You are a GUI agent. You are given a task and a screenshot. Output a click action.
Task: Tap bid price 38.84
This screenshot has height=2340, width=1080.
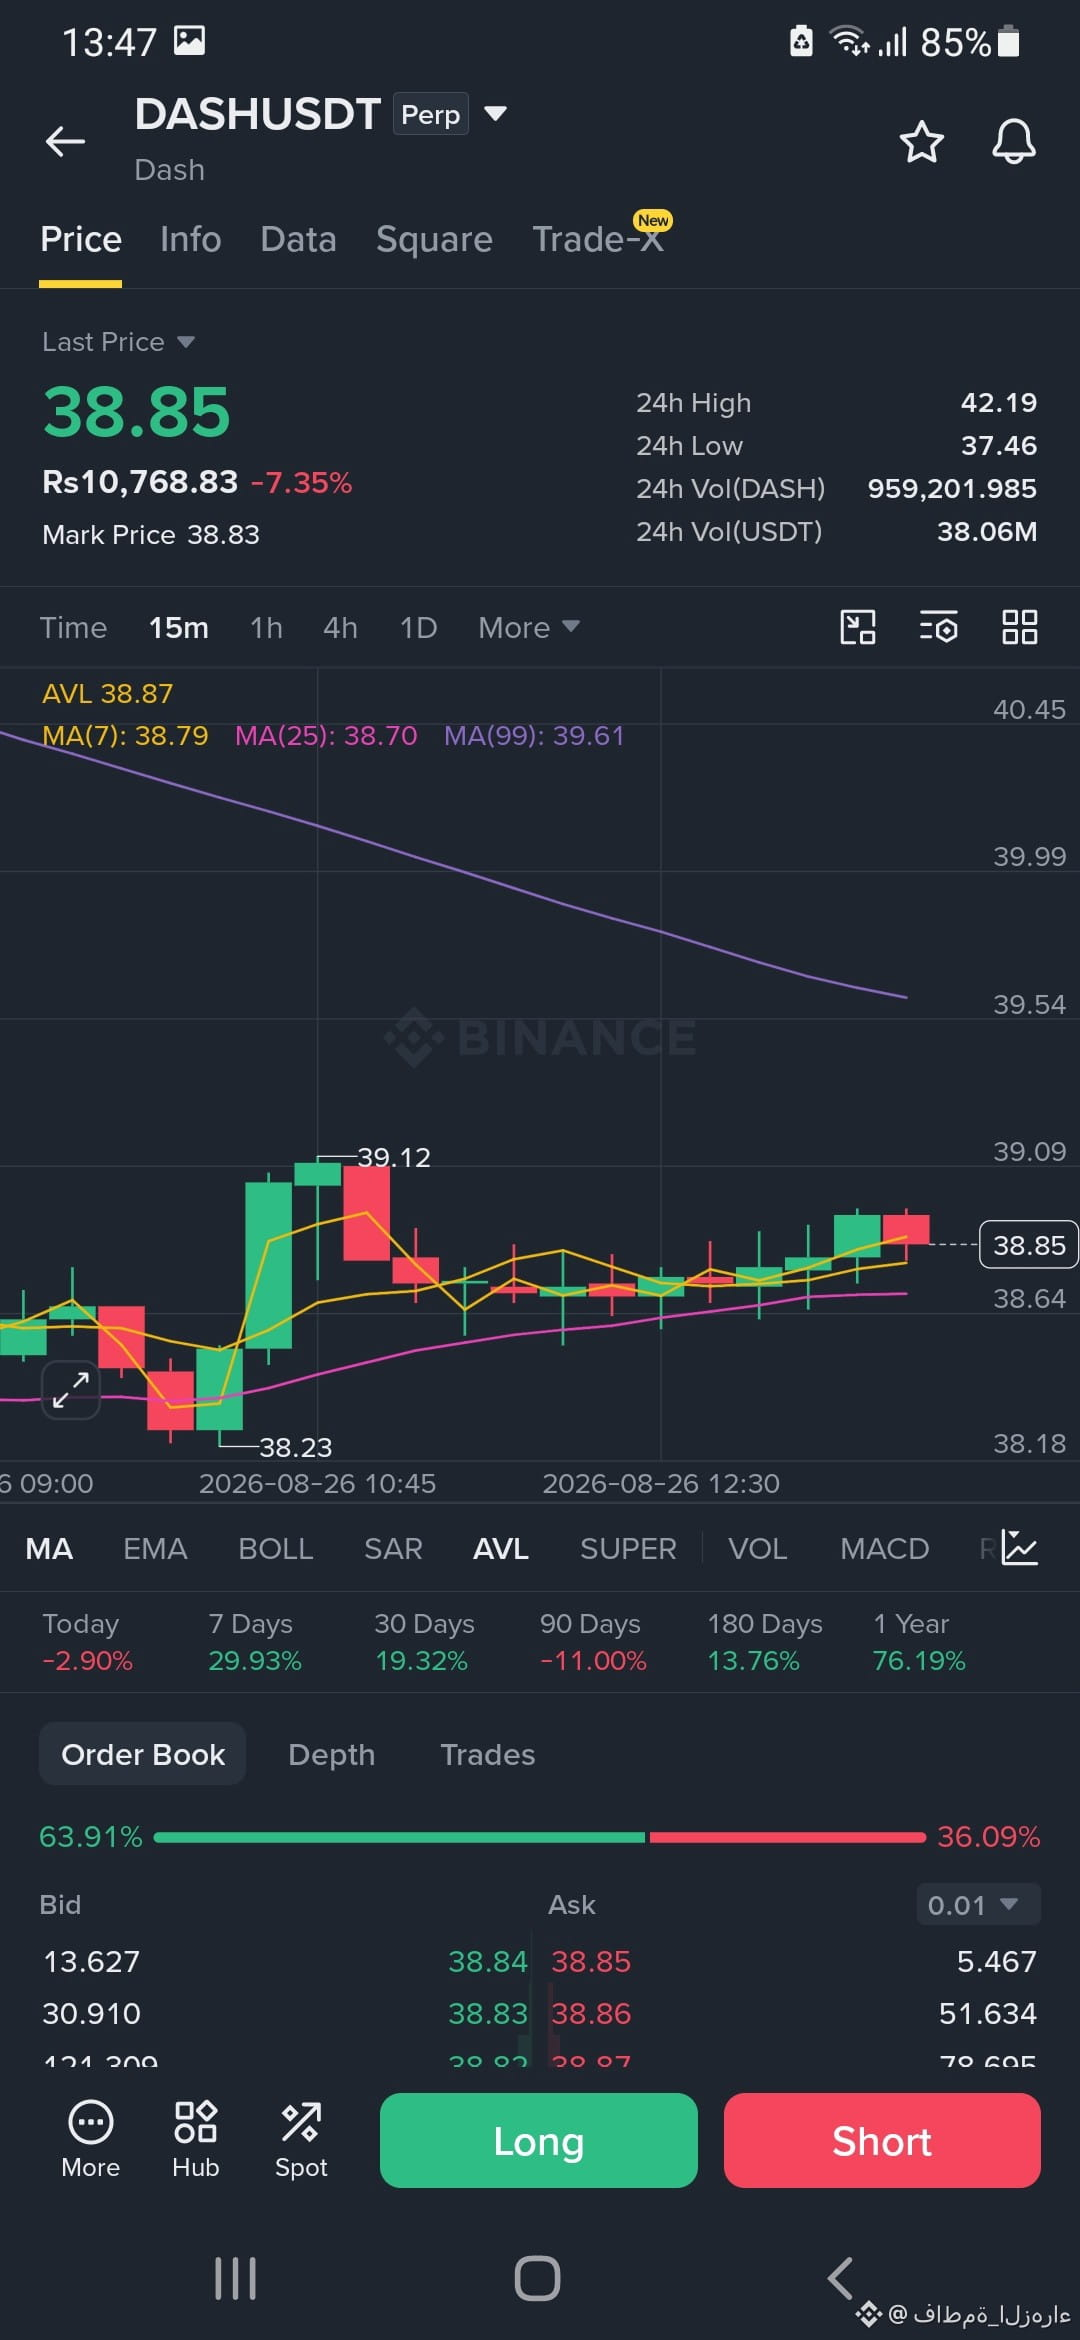click(487, 1961)
